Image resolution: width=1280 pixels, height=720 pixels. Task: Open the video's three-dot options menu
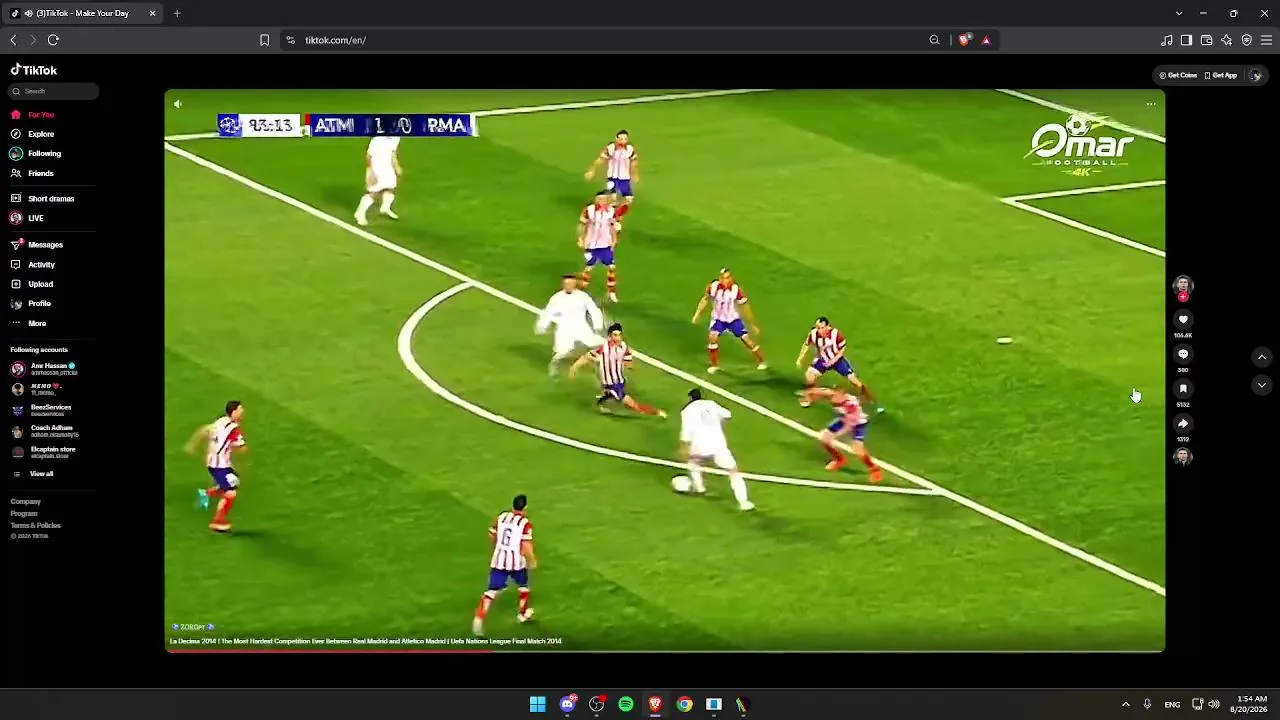click(1151, 104)
